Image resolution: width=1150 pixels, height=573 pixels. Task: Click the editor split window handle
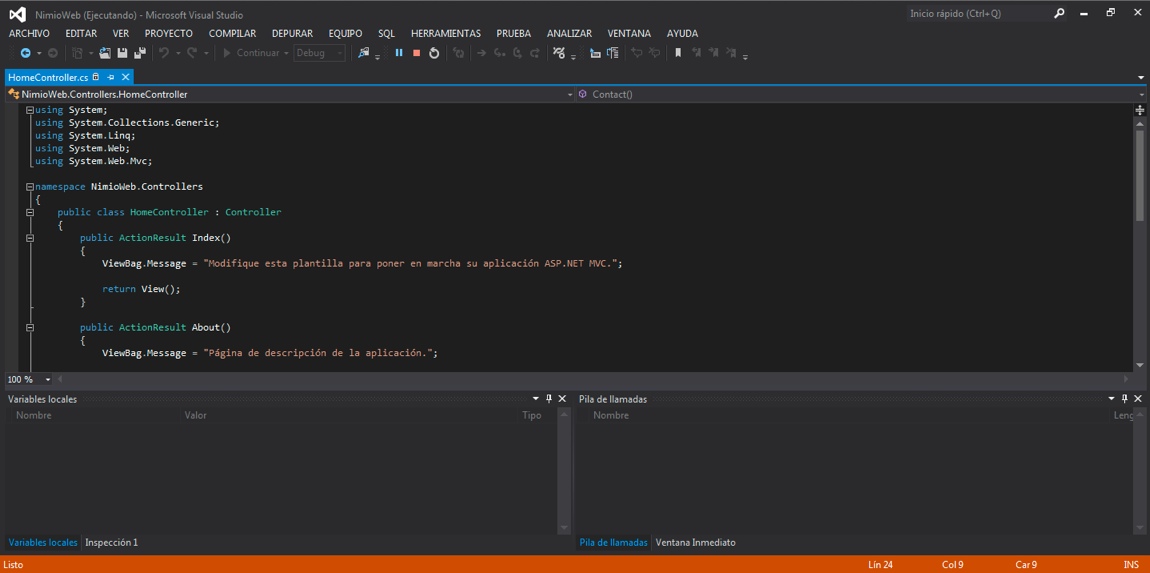(x=1140, y=110)
